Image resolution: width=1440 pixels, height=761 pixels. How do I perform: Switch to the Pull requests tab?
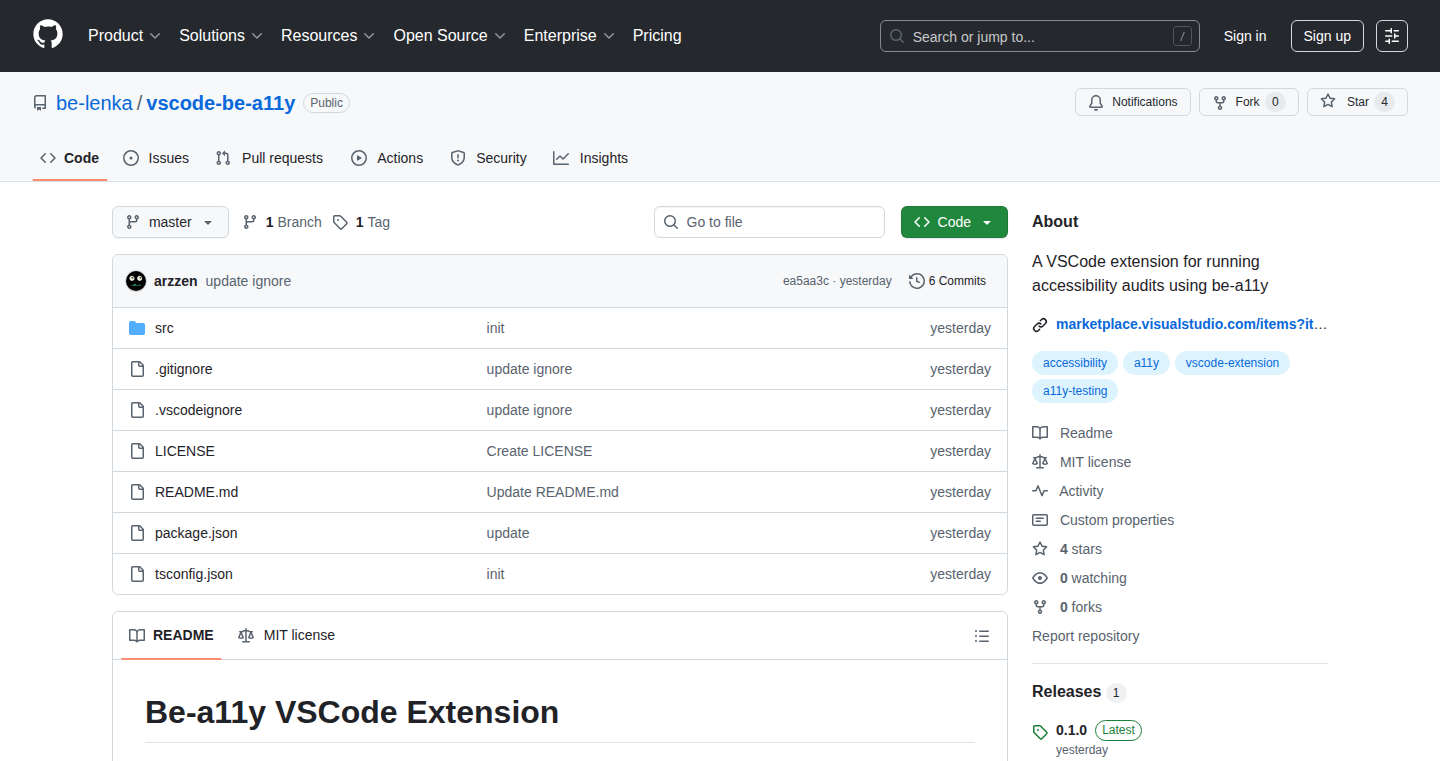tap(269, 158)
